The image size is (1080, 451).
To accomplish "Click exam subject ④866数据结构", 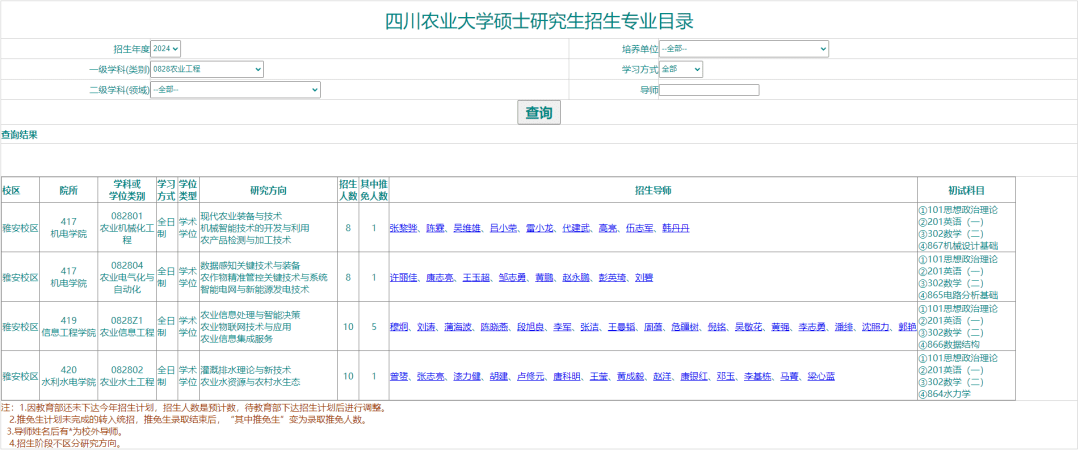I will point(949,344).
